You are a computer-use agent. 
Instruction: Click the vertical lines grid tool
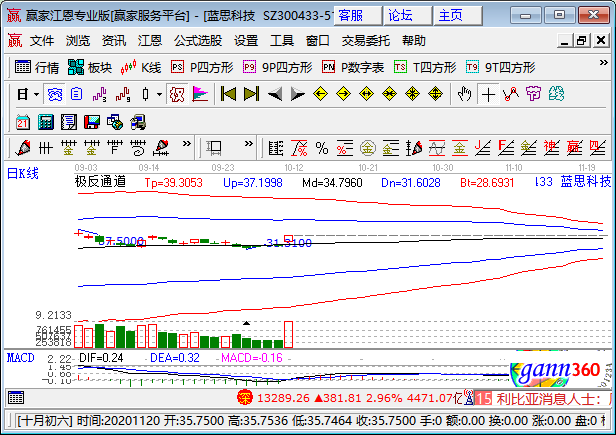tap(46, 148)
